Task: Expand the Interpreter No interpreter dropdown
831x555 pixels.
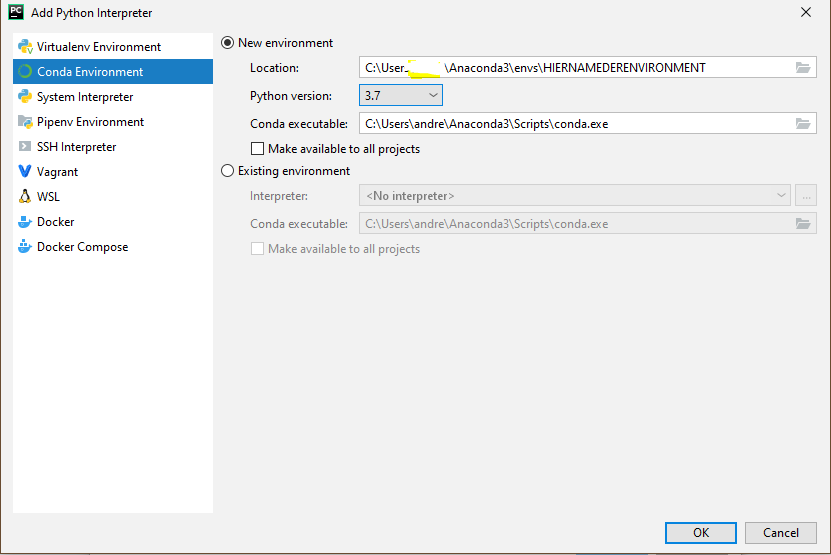Action: click(x=574, y=196)
